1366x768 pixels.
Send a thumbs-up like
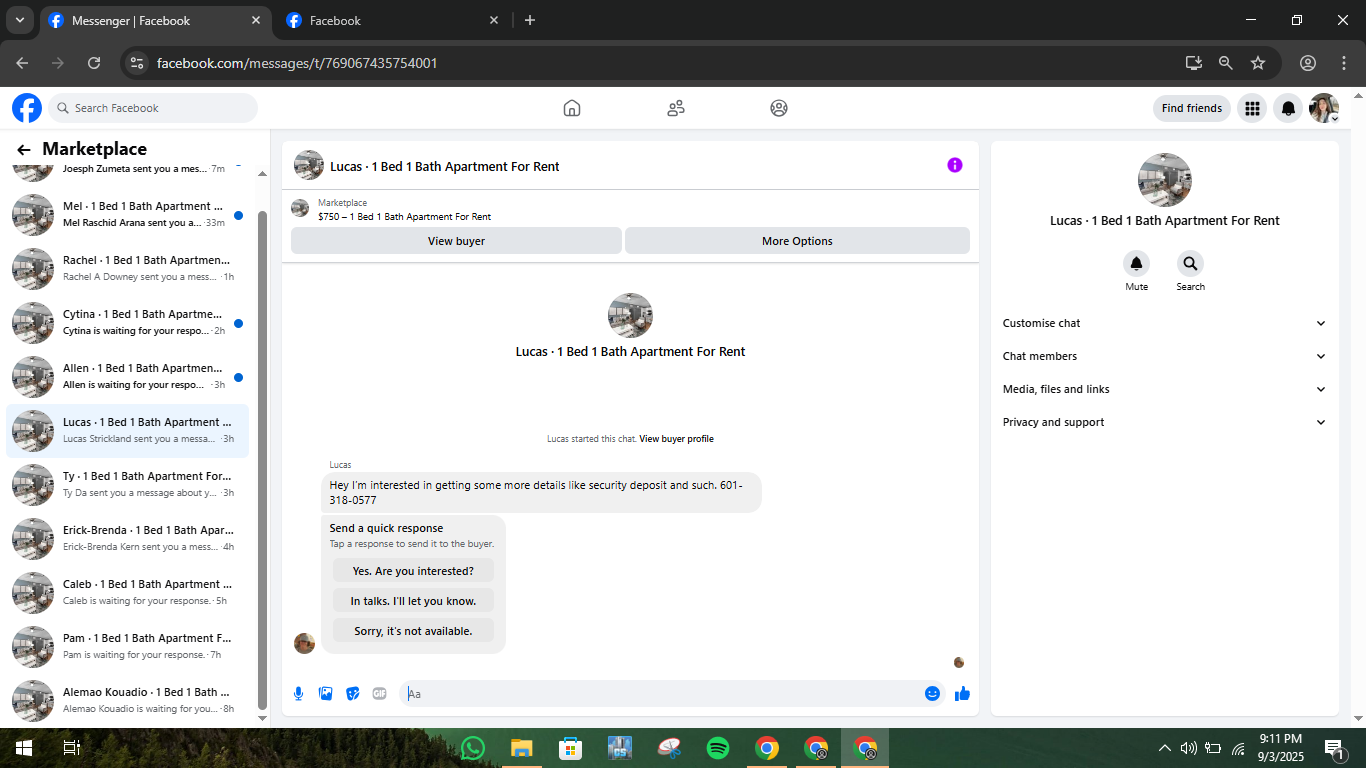tap(962, 693)
